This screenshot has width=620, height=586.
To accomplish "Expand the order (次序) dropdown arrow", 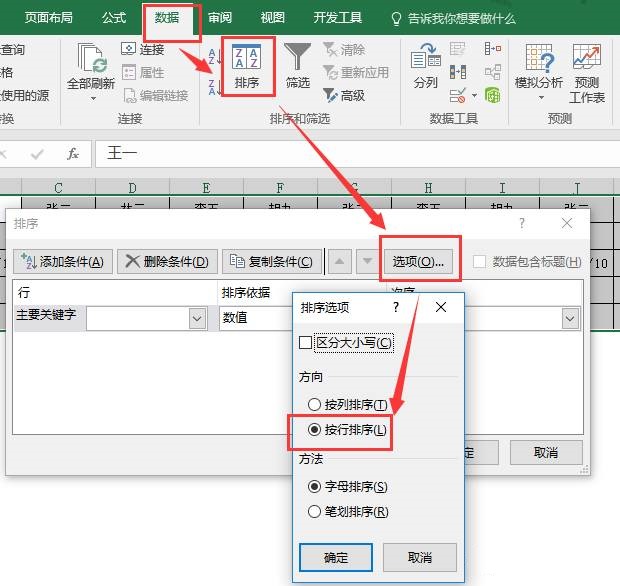I will pos(570,318).
